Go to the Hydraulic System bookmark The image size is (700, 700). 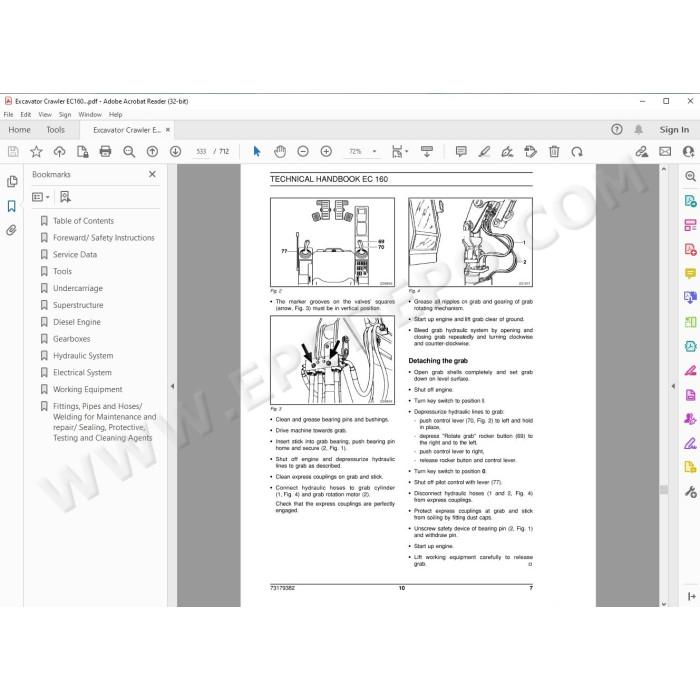83,356
